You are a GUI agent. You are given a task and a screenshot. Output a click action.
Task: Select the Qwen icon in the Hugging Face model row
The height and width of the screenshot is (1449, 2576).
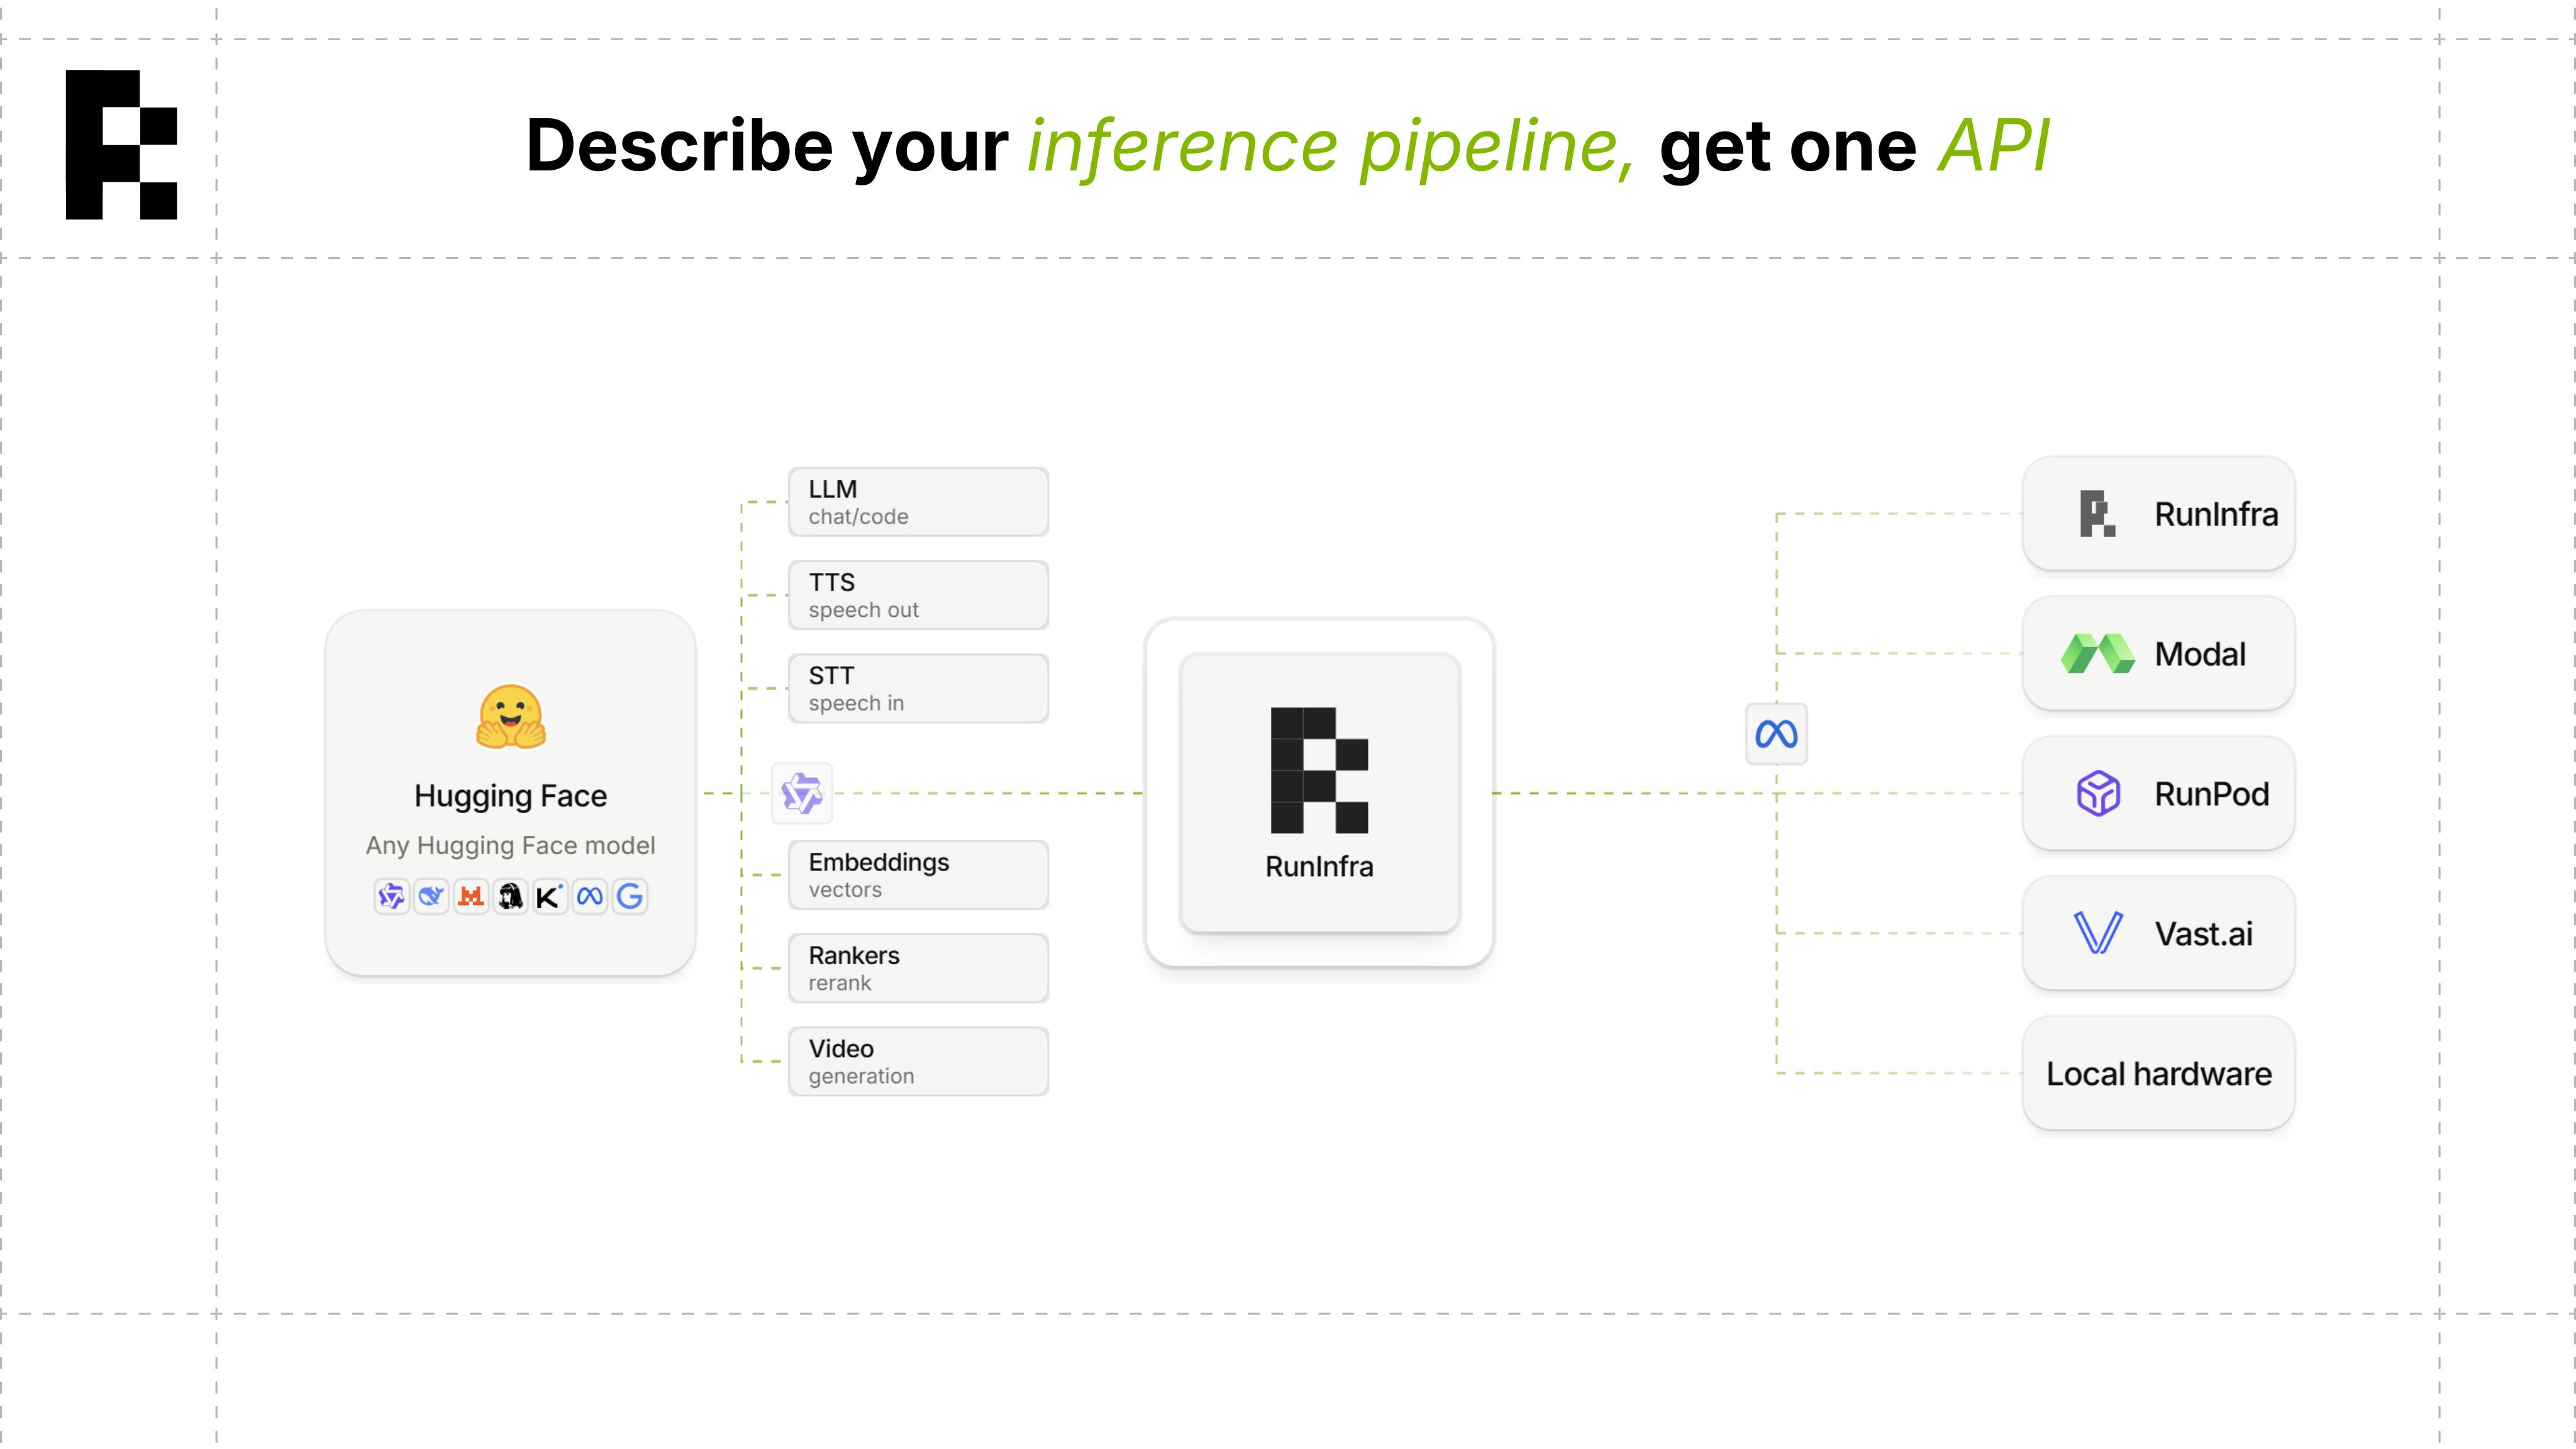(391, 896)
